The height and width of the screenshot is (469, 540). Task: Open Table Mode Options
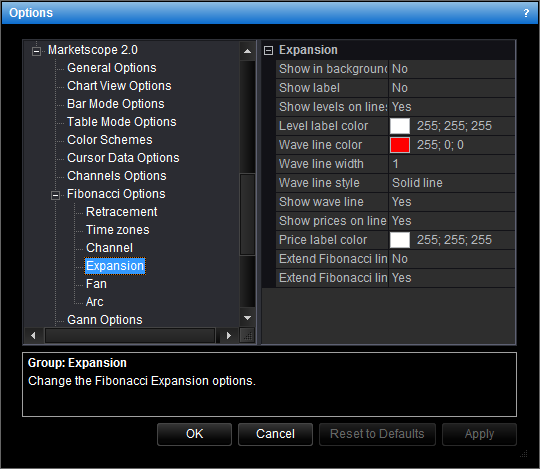point(122,122)
